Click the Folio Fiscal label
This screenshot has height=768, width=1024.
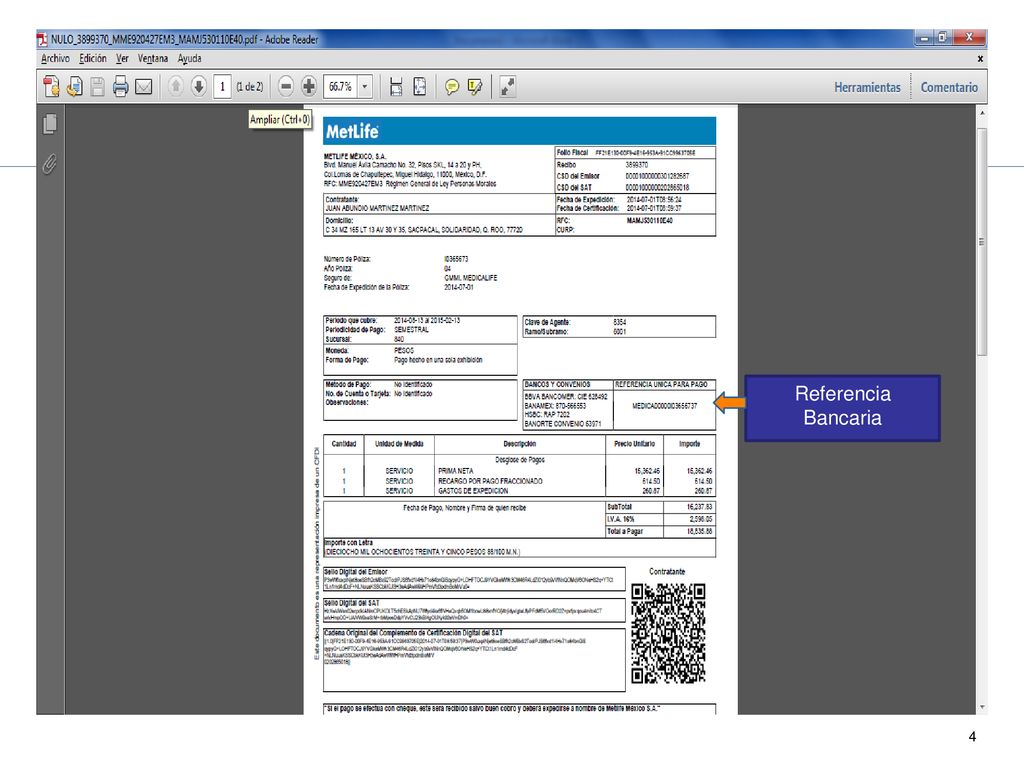[572, 152]
